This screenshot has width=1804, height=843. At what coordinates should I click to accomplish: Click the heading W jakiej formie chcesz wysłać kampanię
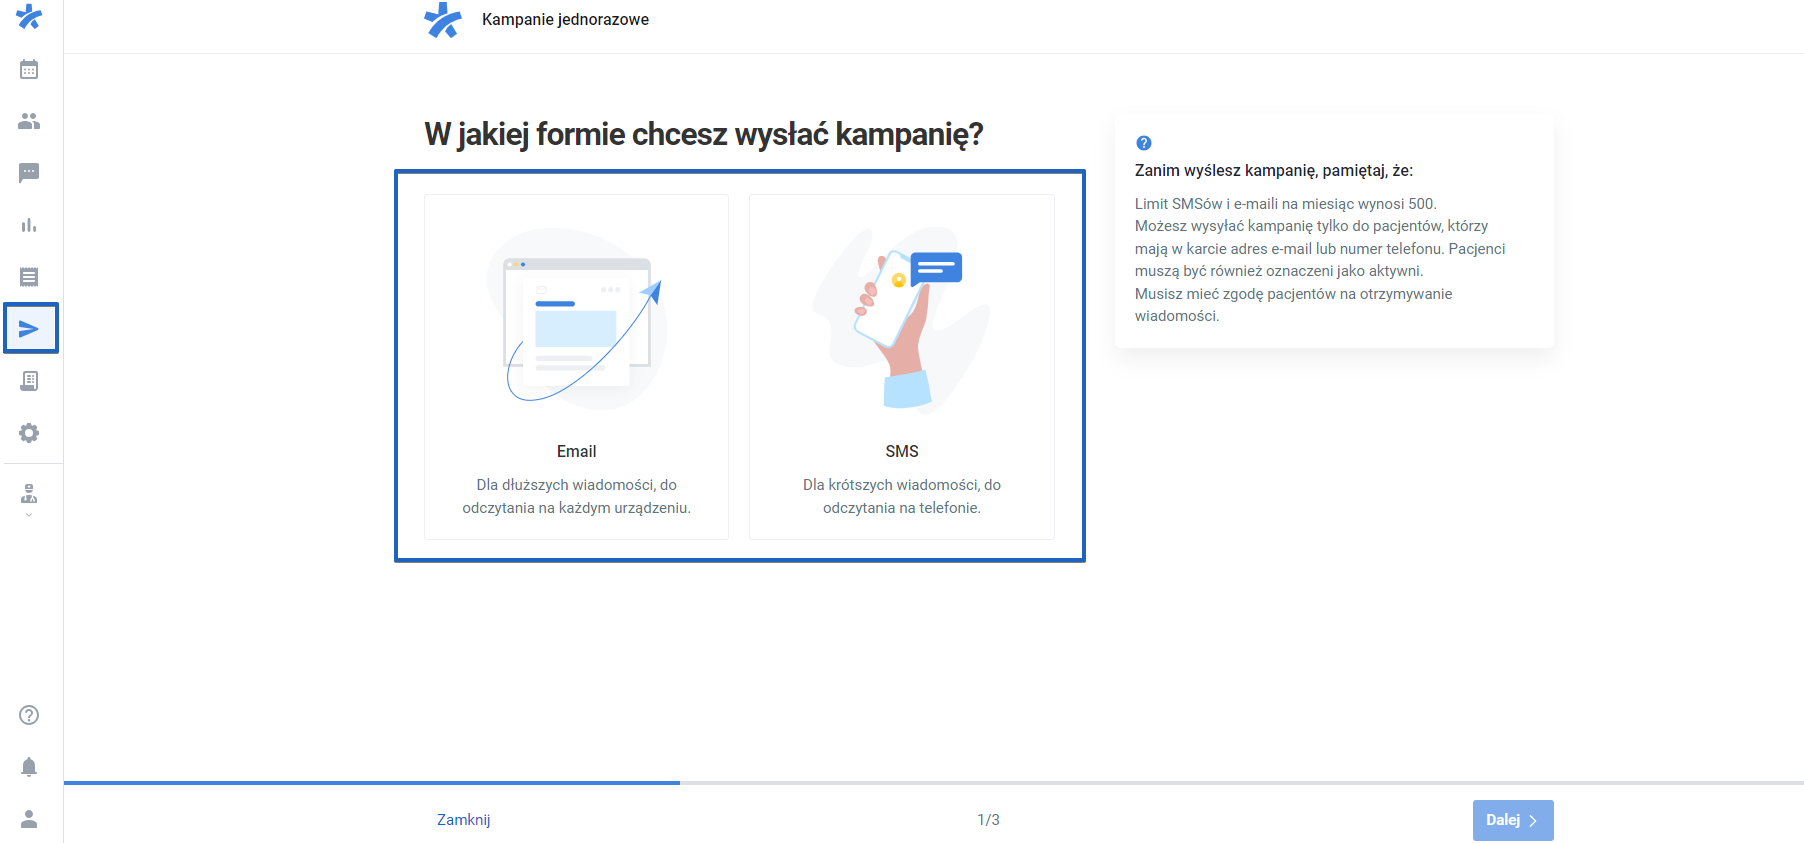coord(704,134)
